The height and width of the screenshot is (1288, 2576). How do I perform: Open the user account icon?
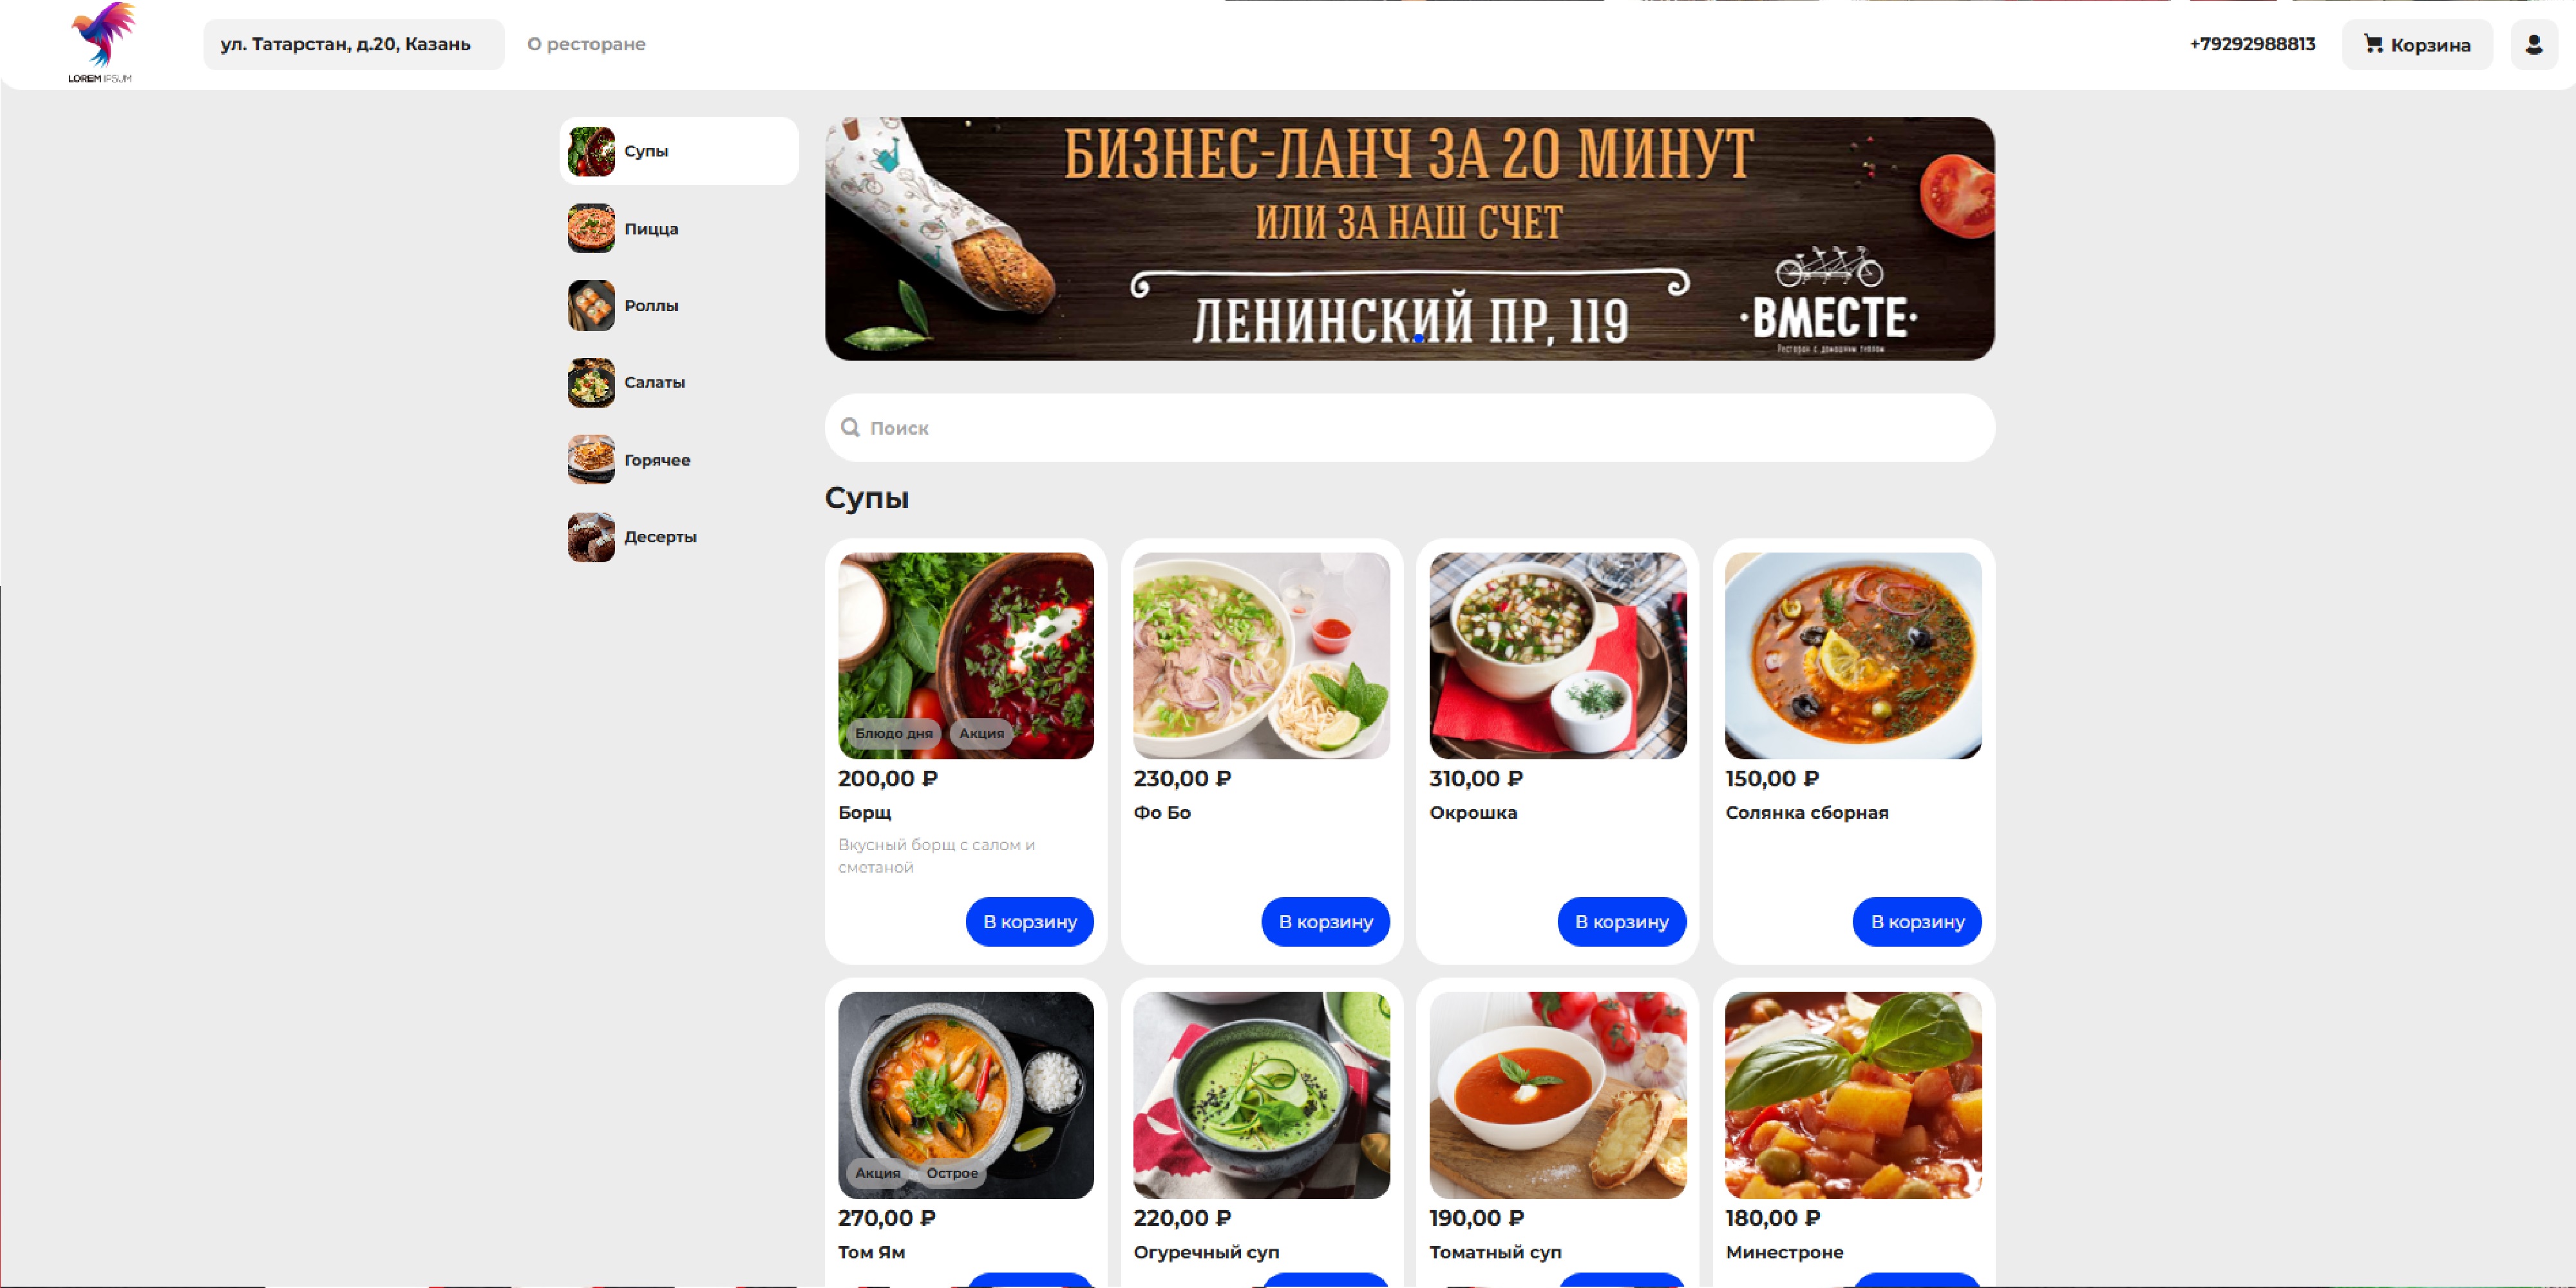[2534, 44]
